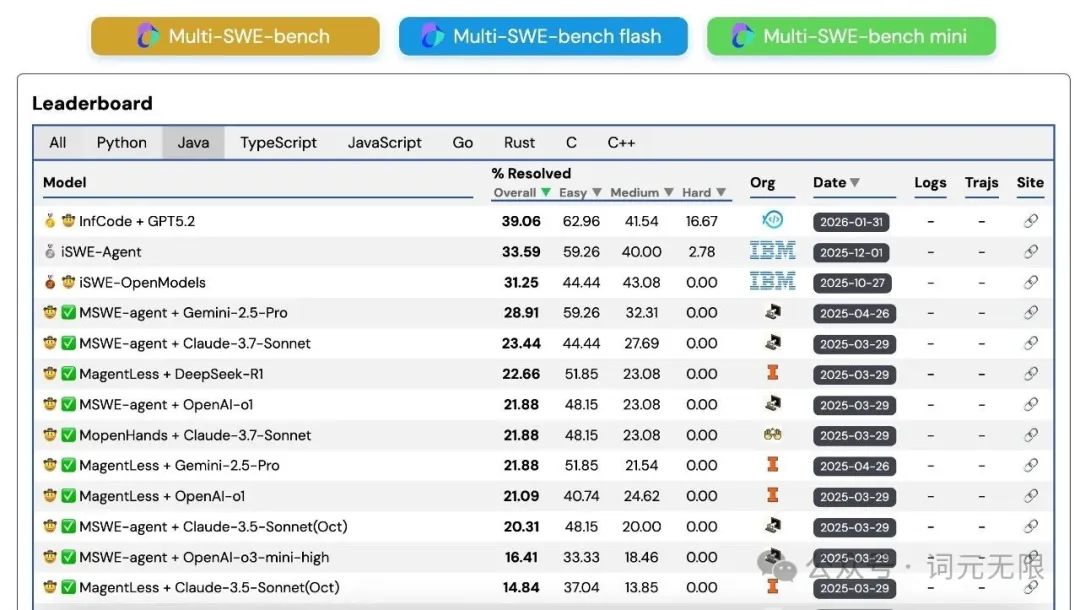Click gold medal icon beside InfCode + GPT5.2
1080x610 pixels.
pyautogui.click(x=50, y=221)
